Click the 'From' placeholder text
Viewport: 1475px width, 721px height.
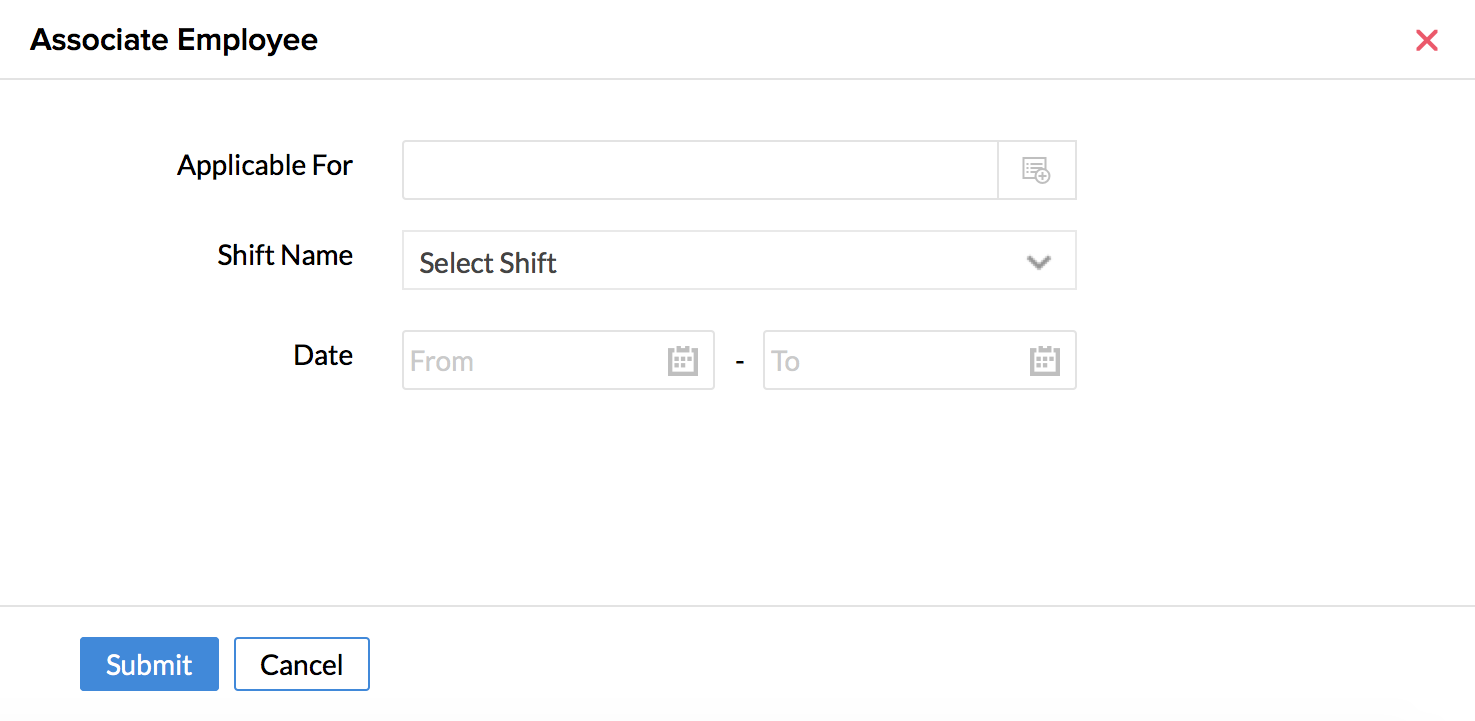[442, 361]
